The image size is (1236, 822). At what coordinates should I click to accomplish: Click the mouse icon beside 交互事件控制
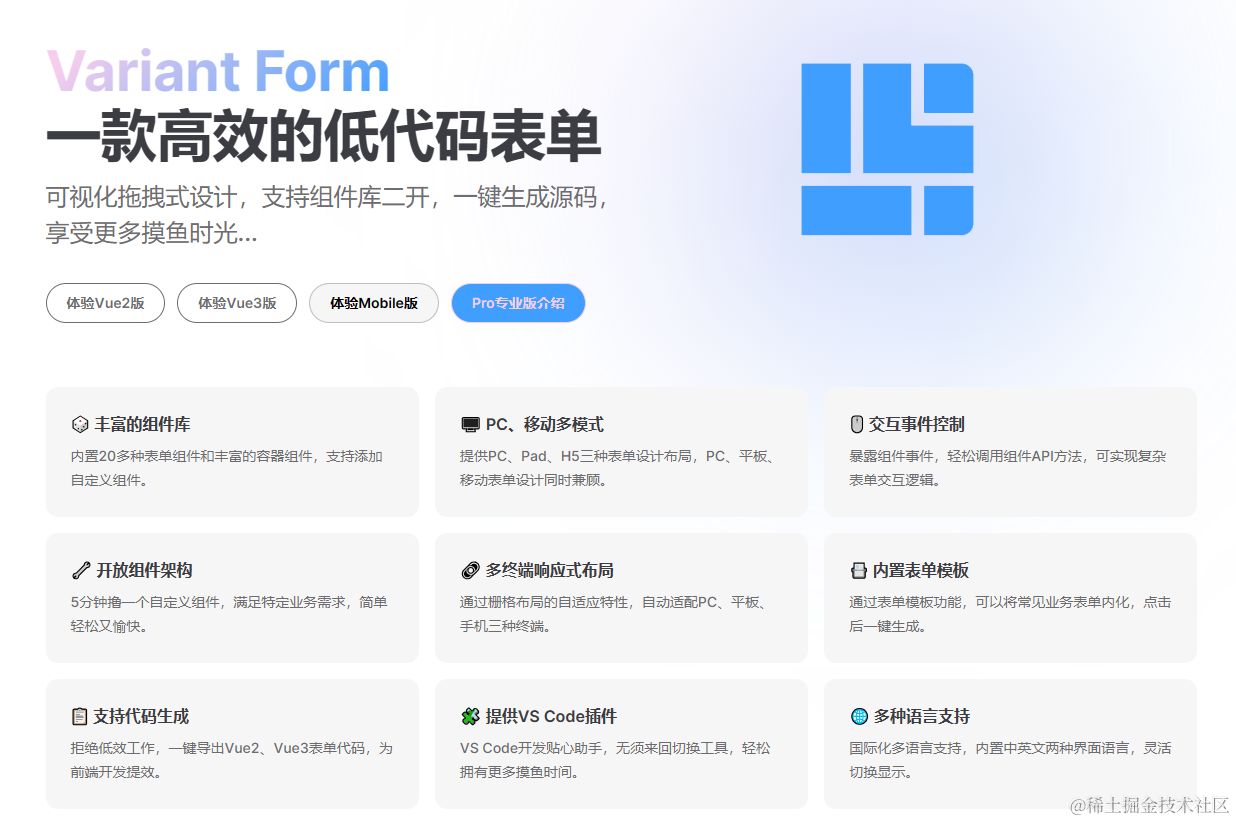pos(856,425)
